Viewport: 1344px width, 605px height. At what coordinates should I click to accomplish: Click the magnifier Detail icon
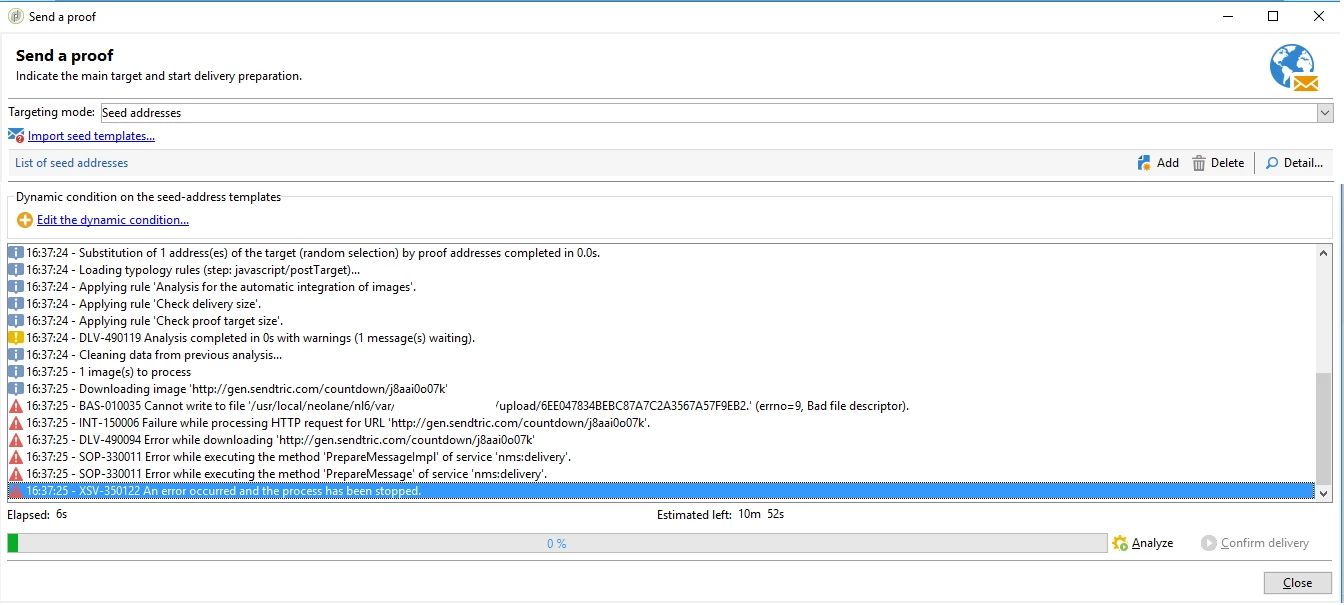pos(1272,163)
